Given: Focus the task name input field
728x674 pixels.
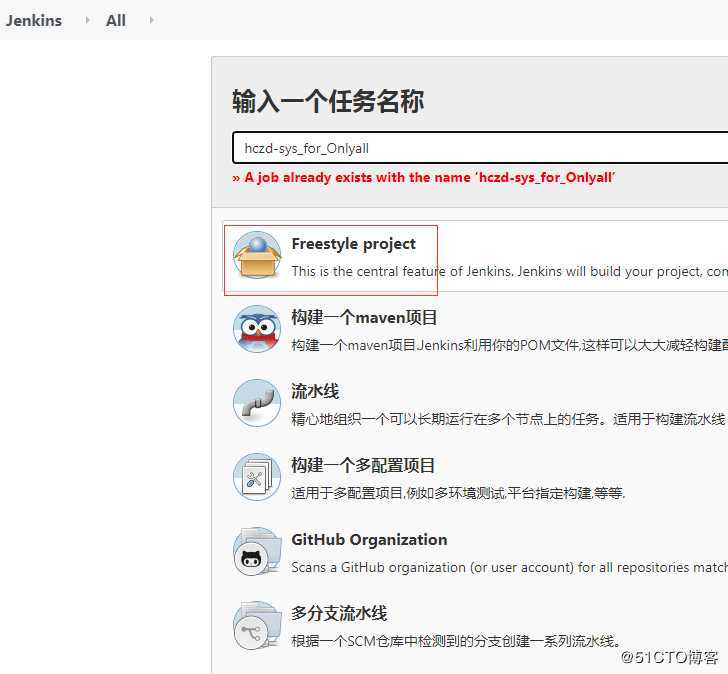Looking at the screenshot, I should coord(480,148).
